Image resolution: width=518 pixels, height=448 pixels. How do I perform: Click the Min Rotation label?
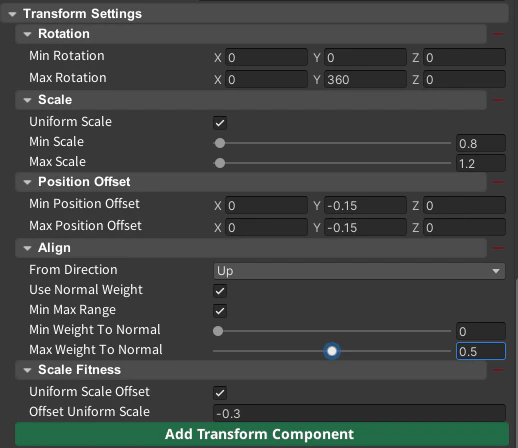coord(67,56)
